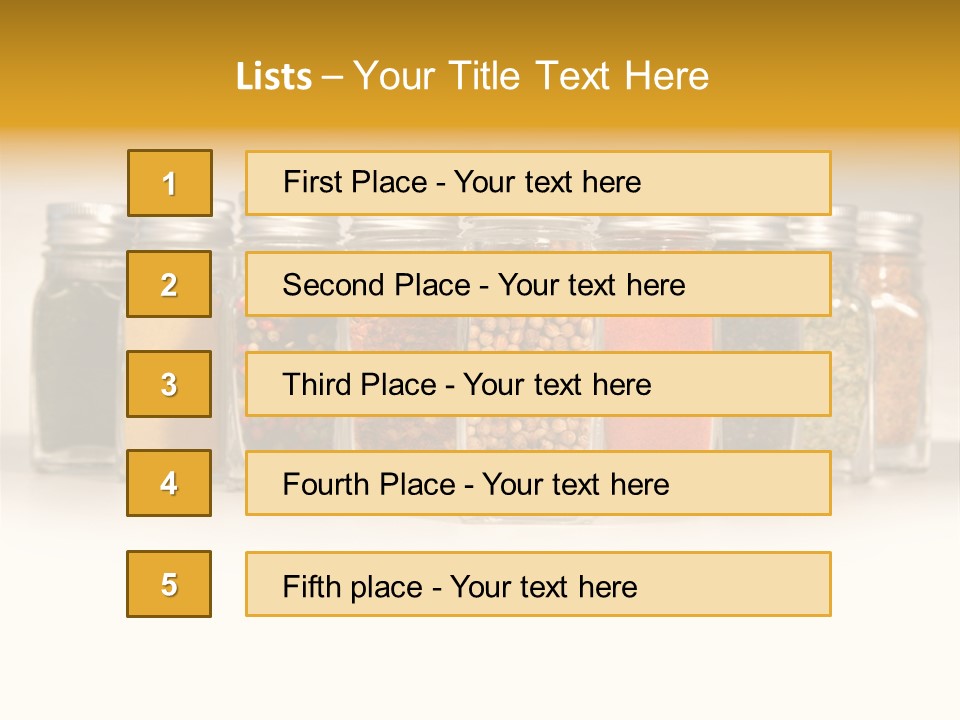This screenshot has height=720, width=960.
Task: Select the number 4 square
Action: [x=169, y=483]
